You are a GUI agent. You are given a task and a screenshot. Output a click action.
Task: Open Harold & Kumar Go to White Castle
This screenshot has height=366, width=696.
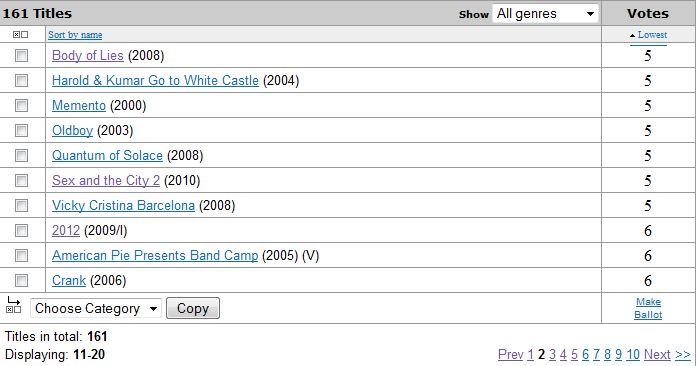(x=155, y=80)
